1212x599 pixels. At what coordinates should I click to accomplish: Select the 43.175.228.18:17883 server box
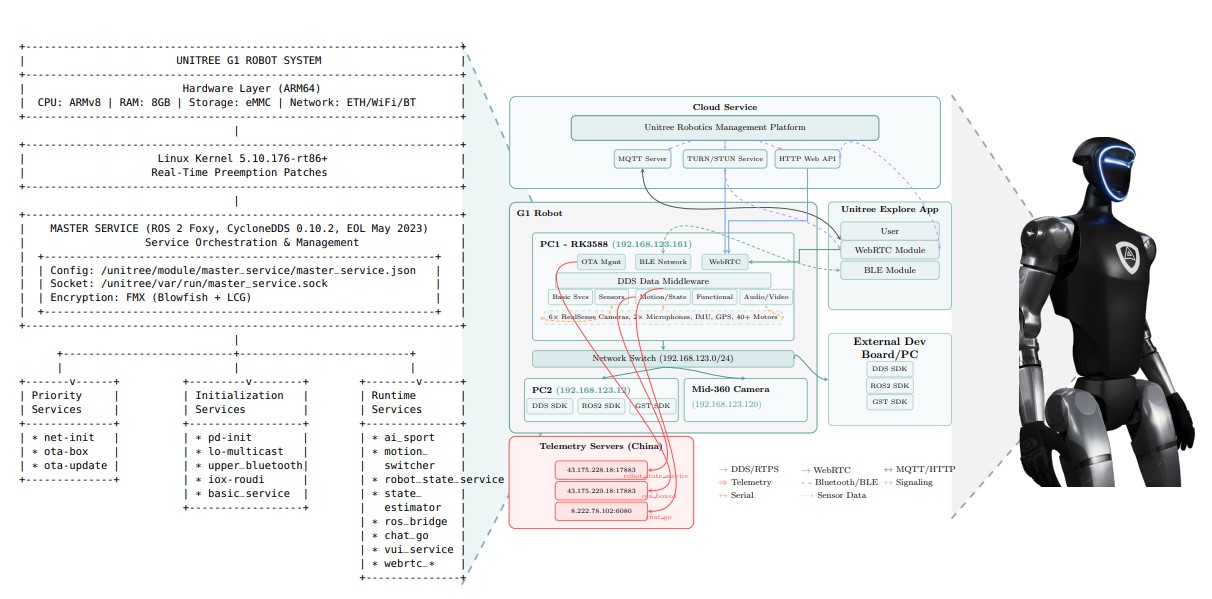click(602, 469)
